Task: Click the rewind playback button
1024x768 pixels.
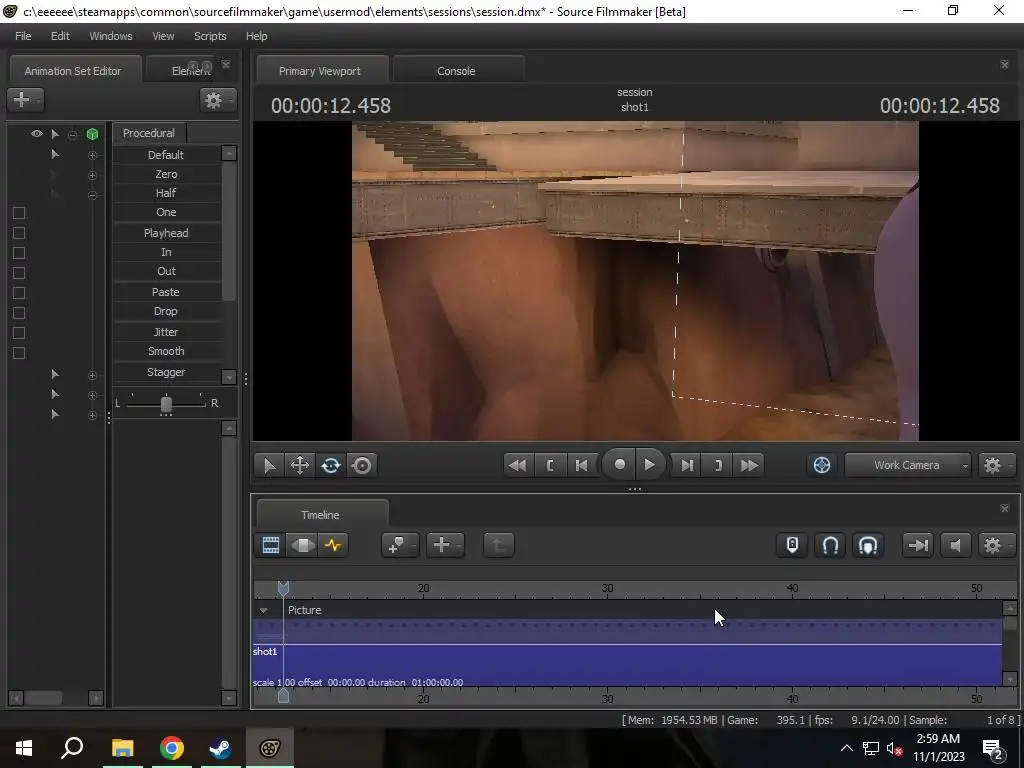Action: click(x=517, y=465)
